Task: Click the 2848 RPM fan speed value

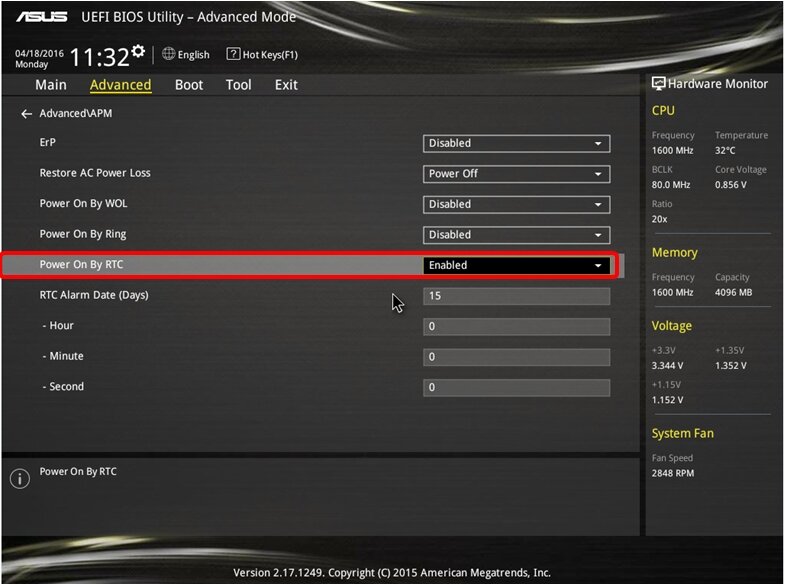Action: coord(673,473)
